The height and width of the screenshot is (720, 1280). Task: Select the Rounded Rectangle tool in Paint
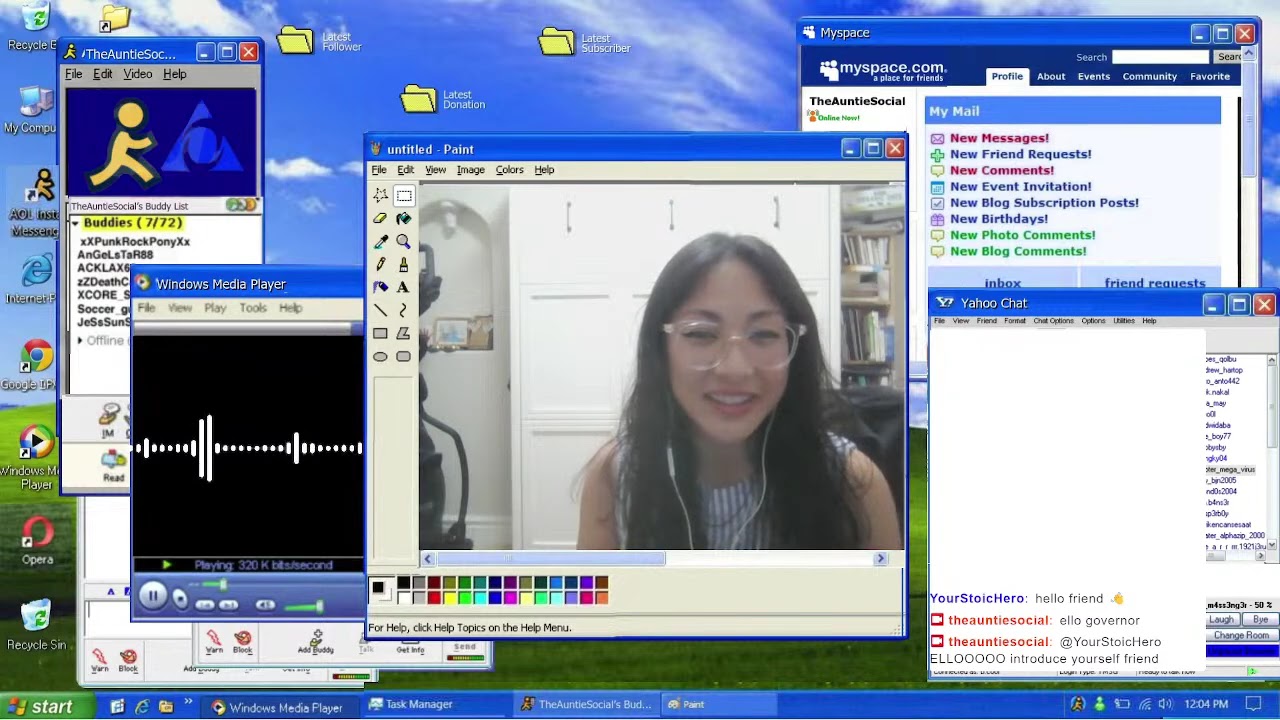point(404,357)
